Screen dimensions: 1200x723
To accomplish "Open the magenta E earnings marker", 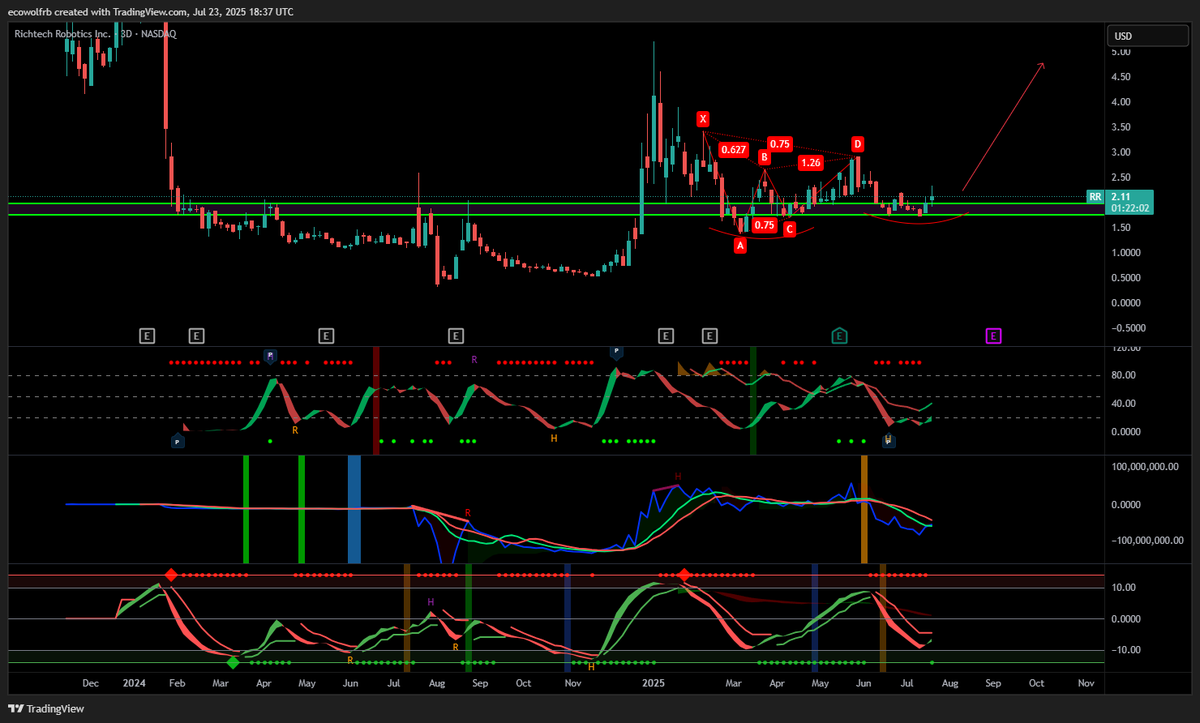I will (x=994, y=336).
